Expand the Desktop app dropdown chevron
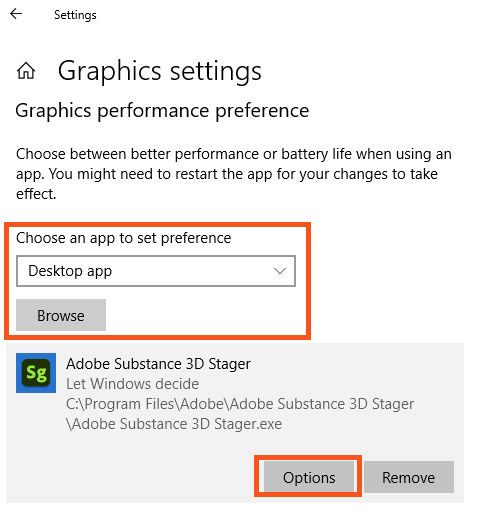The height and width of the screenshot is (519, 478). 280,271
